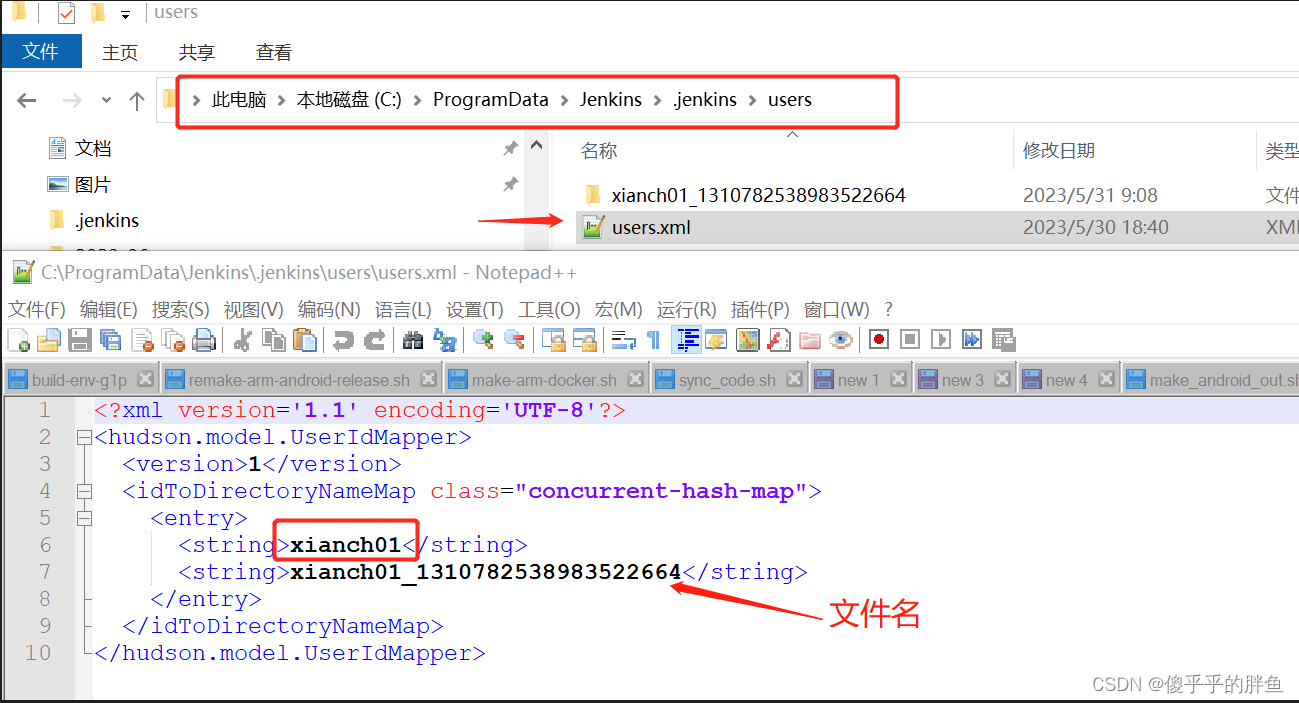Switch to the make-arm-docker.sh tab
The image size is (1299, 703).
(544, 380)
